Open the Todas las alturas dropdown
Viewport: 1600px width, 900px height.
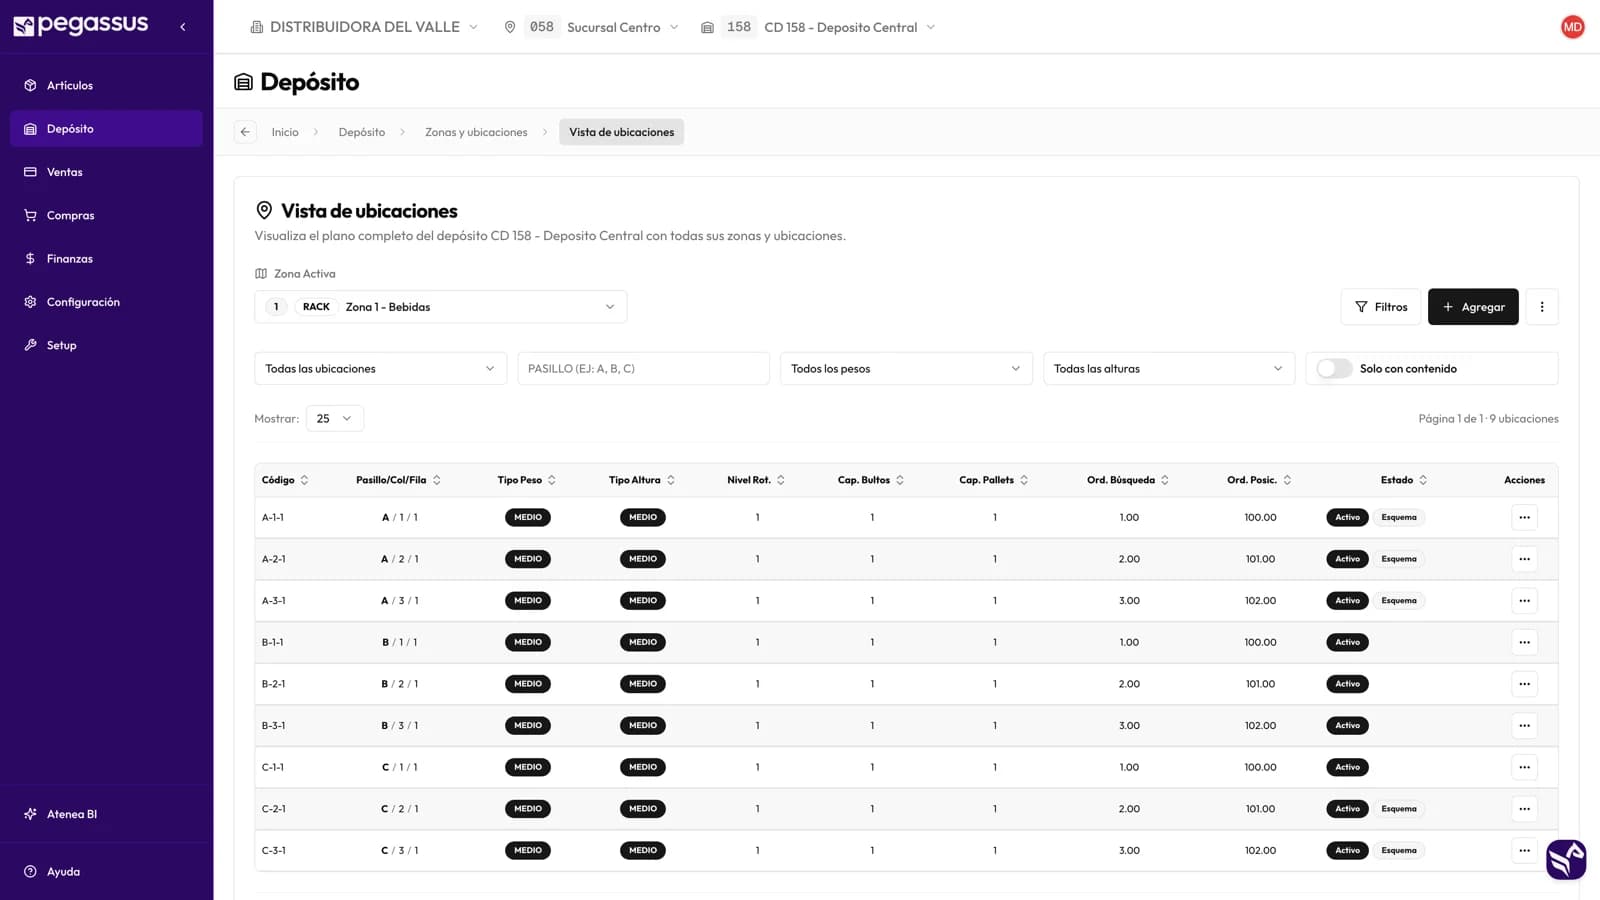1169,369
